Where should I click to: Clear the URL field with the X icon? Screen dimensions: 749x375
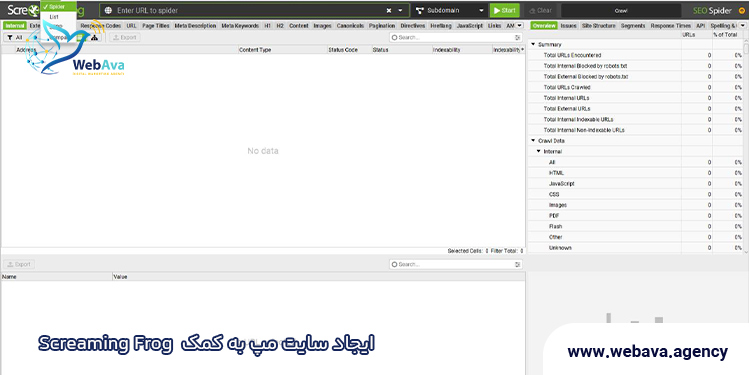389,11
